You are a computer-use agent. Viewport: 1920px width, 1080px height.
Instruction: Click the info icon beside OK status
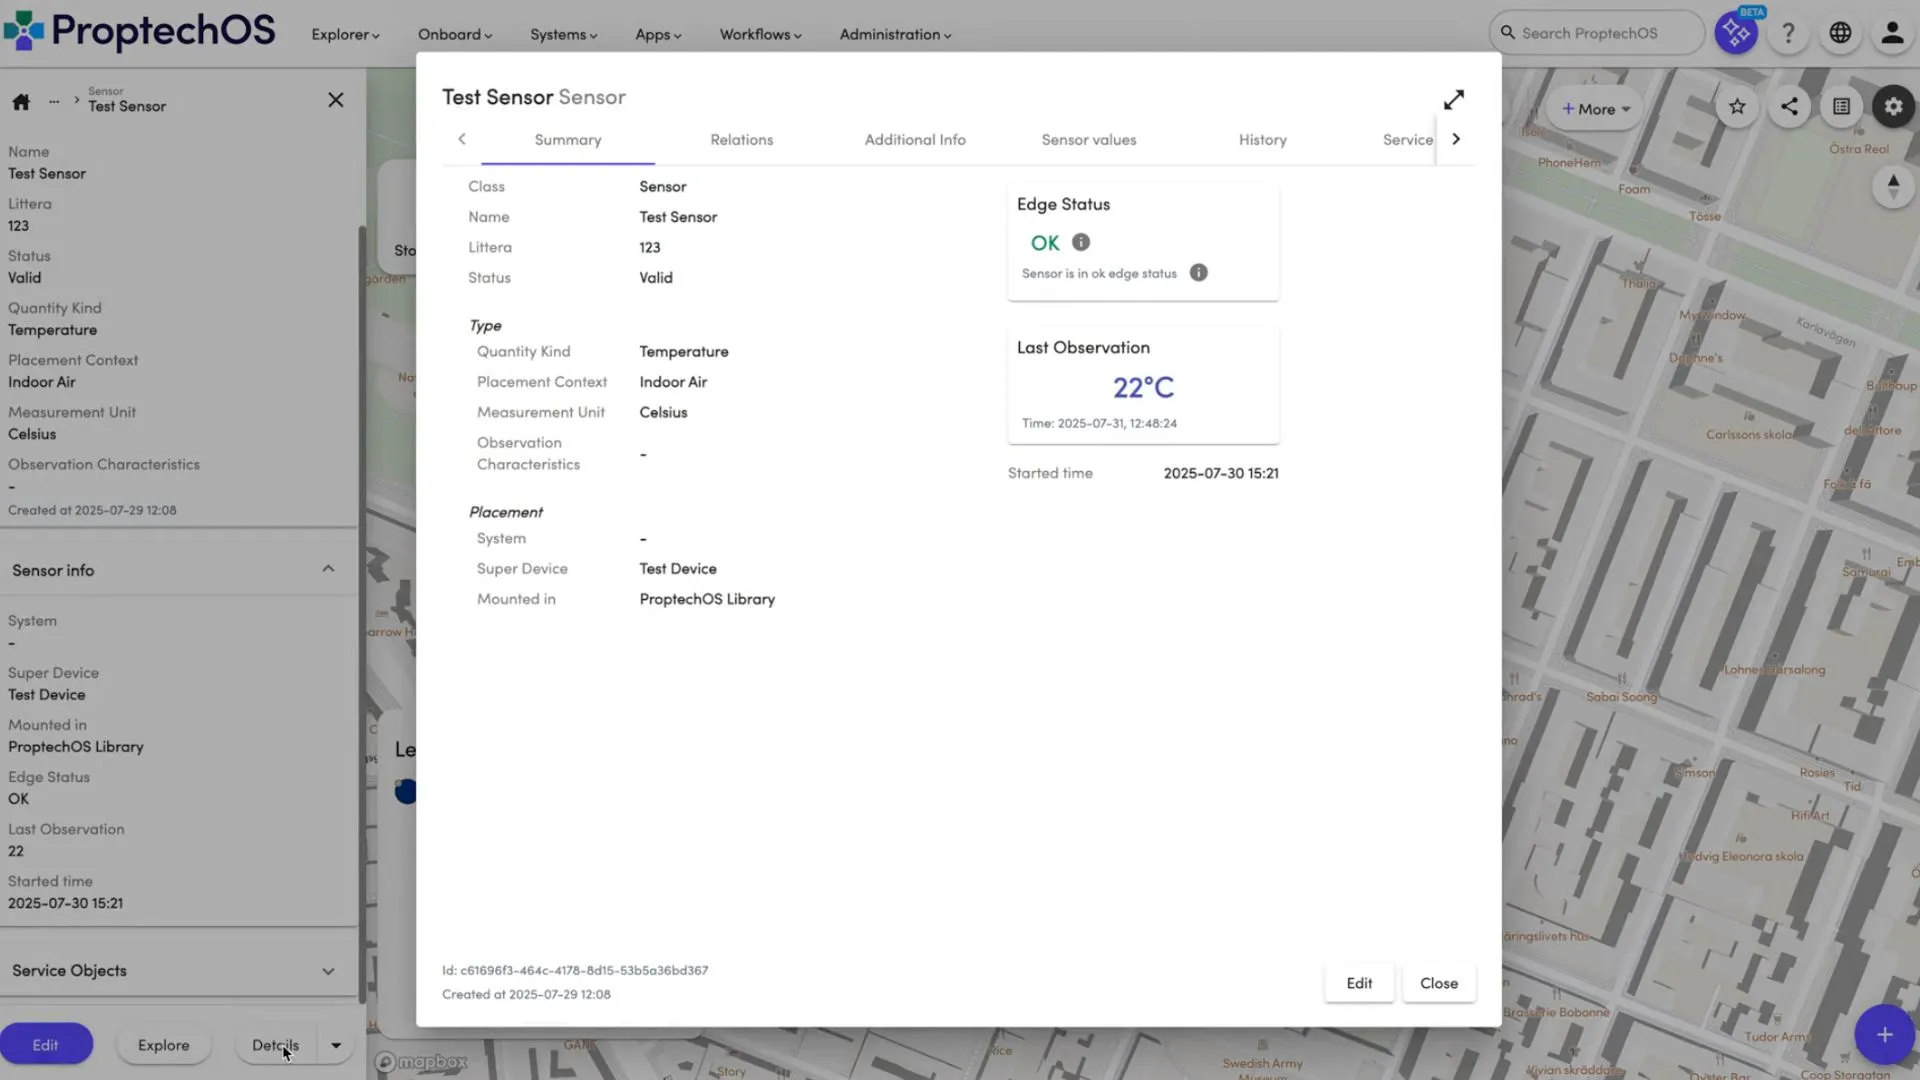pyautogui.click(x=1081, y=242)
